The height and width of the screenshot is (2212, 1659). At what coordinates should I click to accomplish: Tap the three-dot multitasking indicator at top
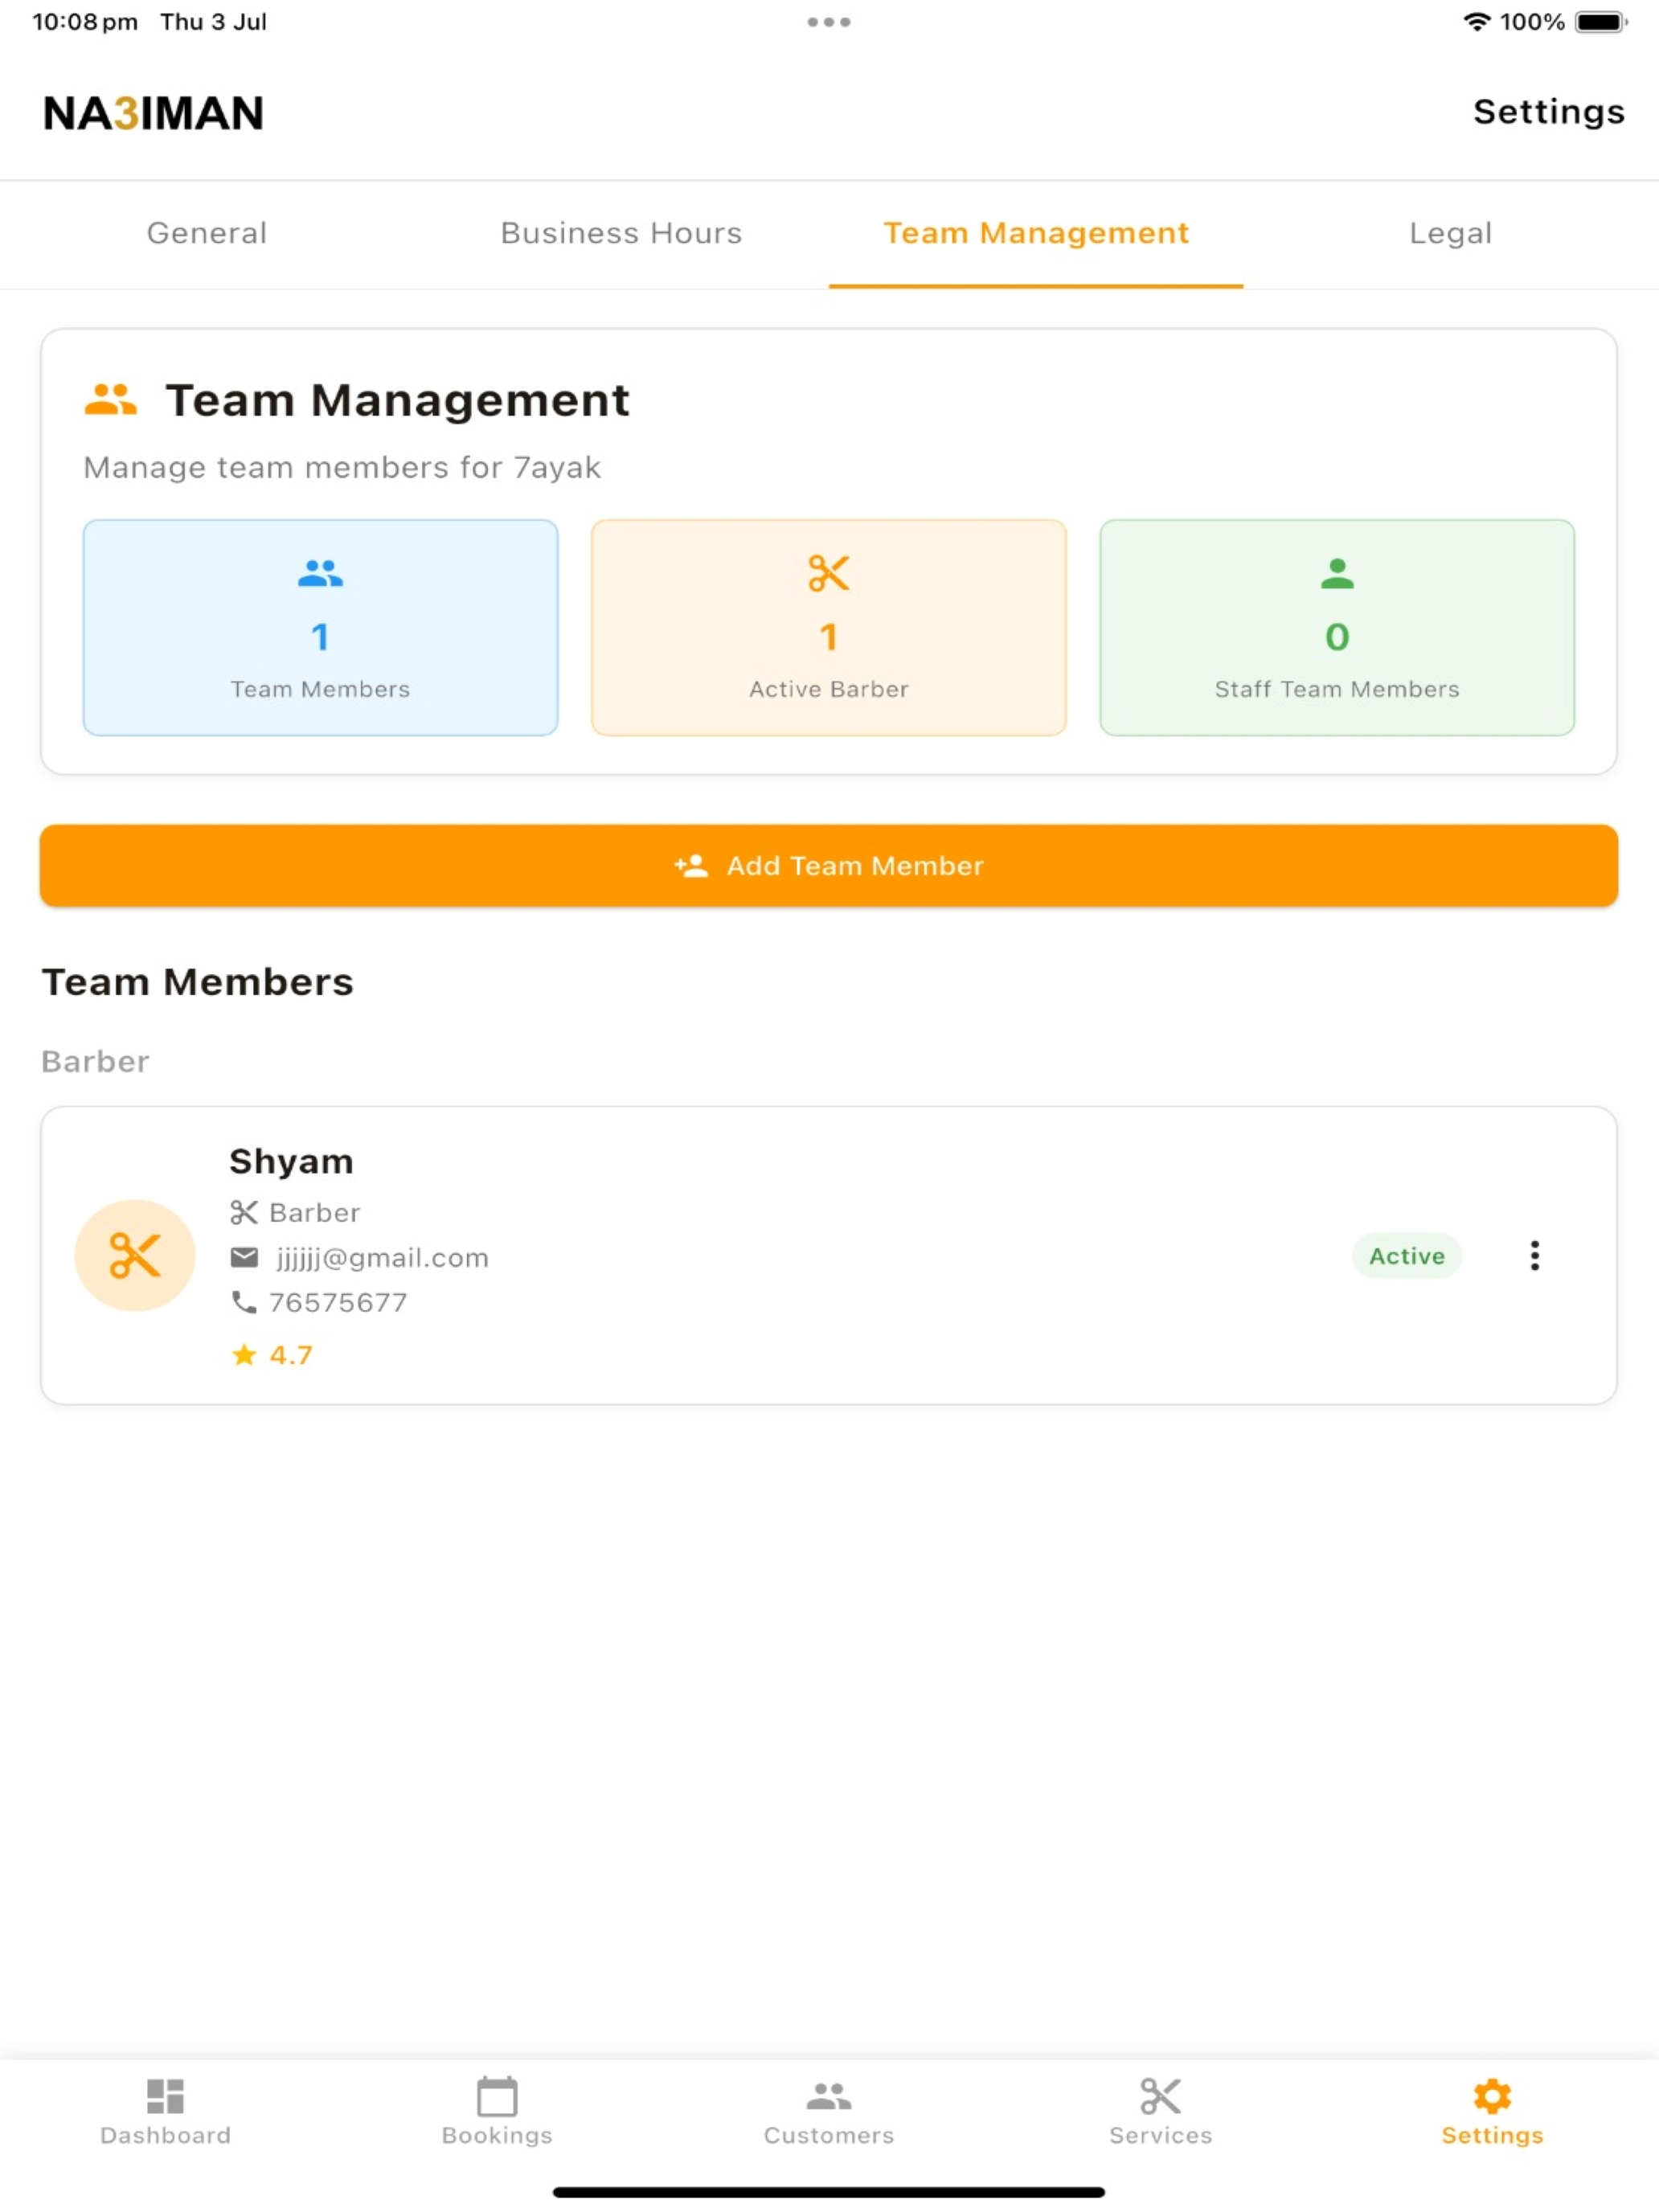829,22
